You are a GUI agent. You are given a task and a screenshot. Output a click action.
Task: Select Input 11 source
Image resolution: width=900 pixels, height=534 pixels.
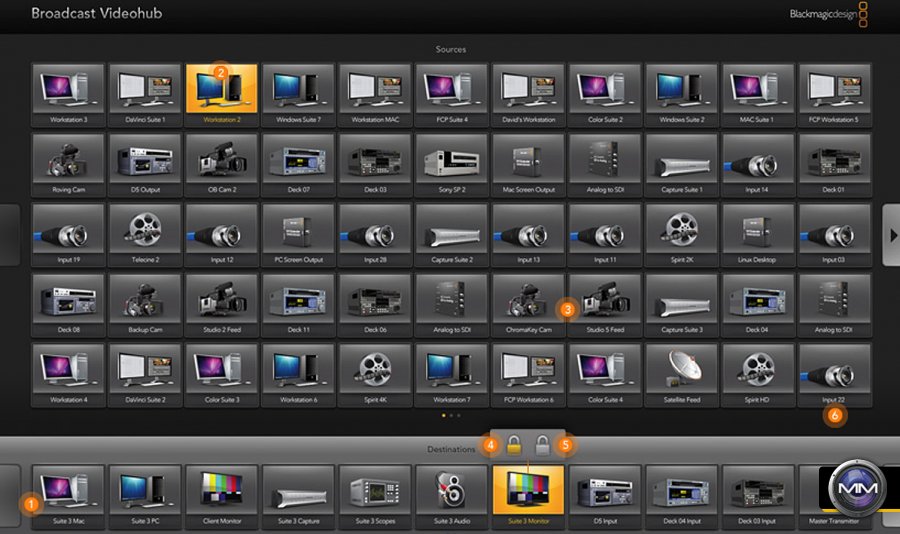605,235
